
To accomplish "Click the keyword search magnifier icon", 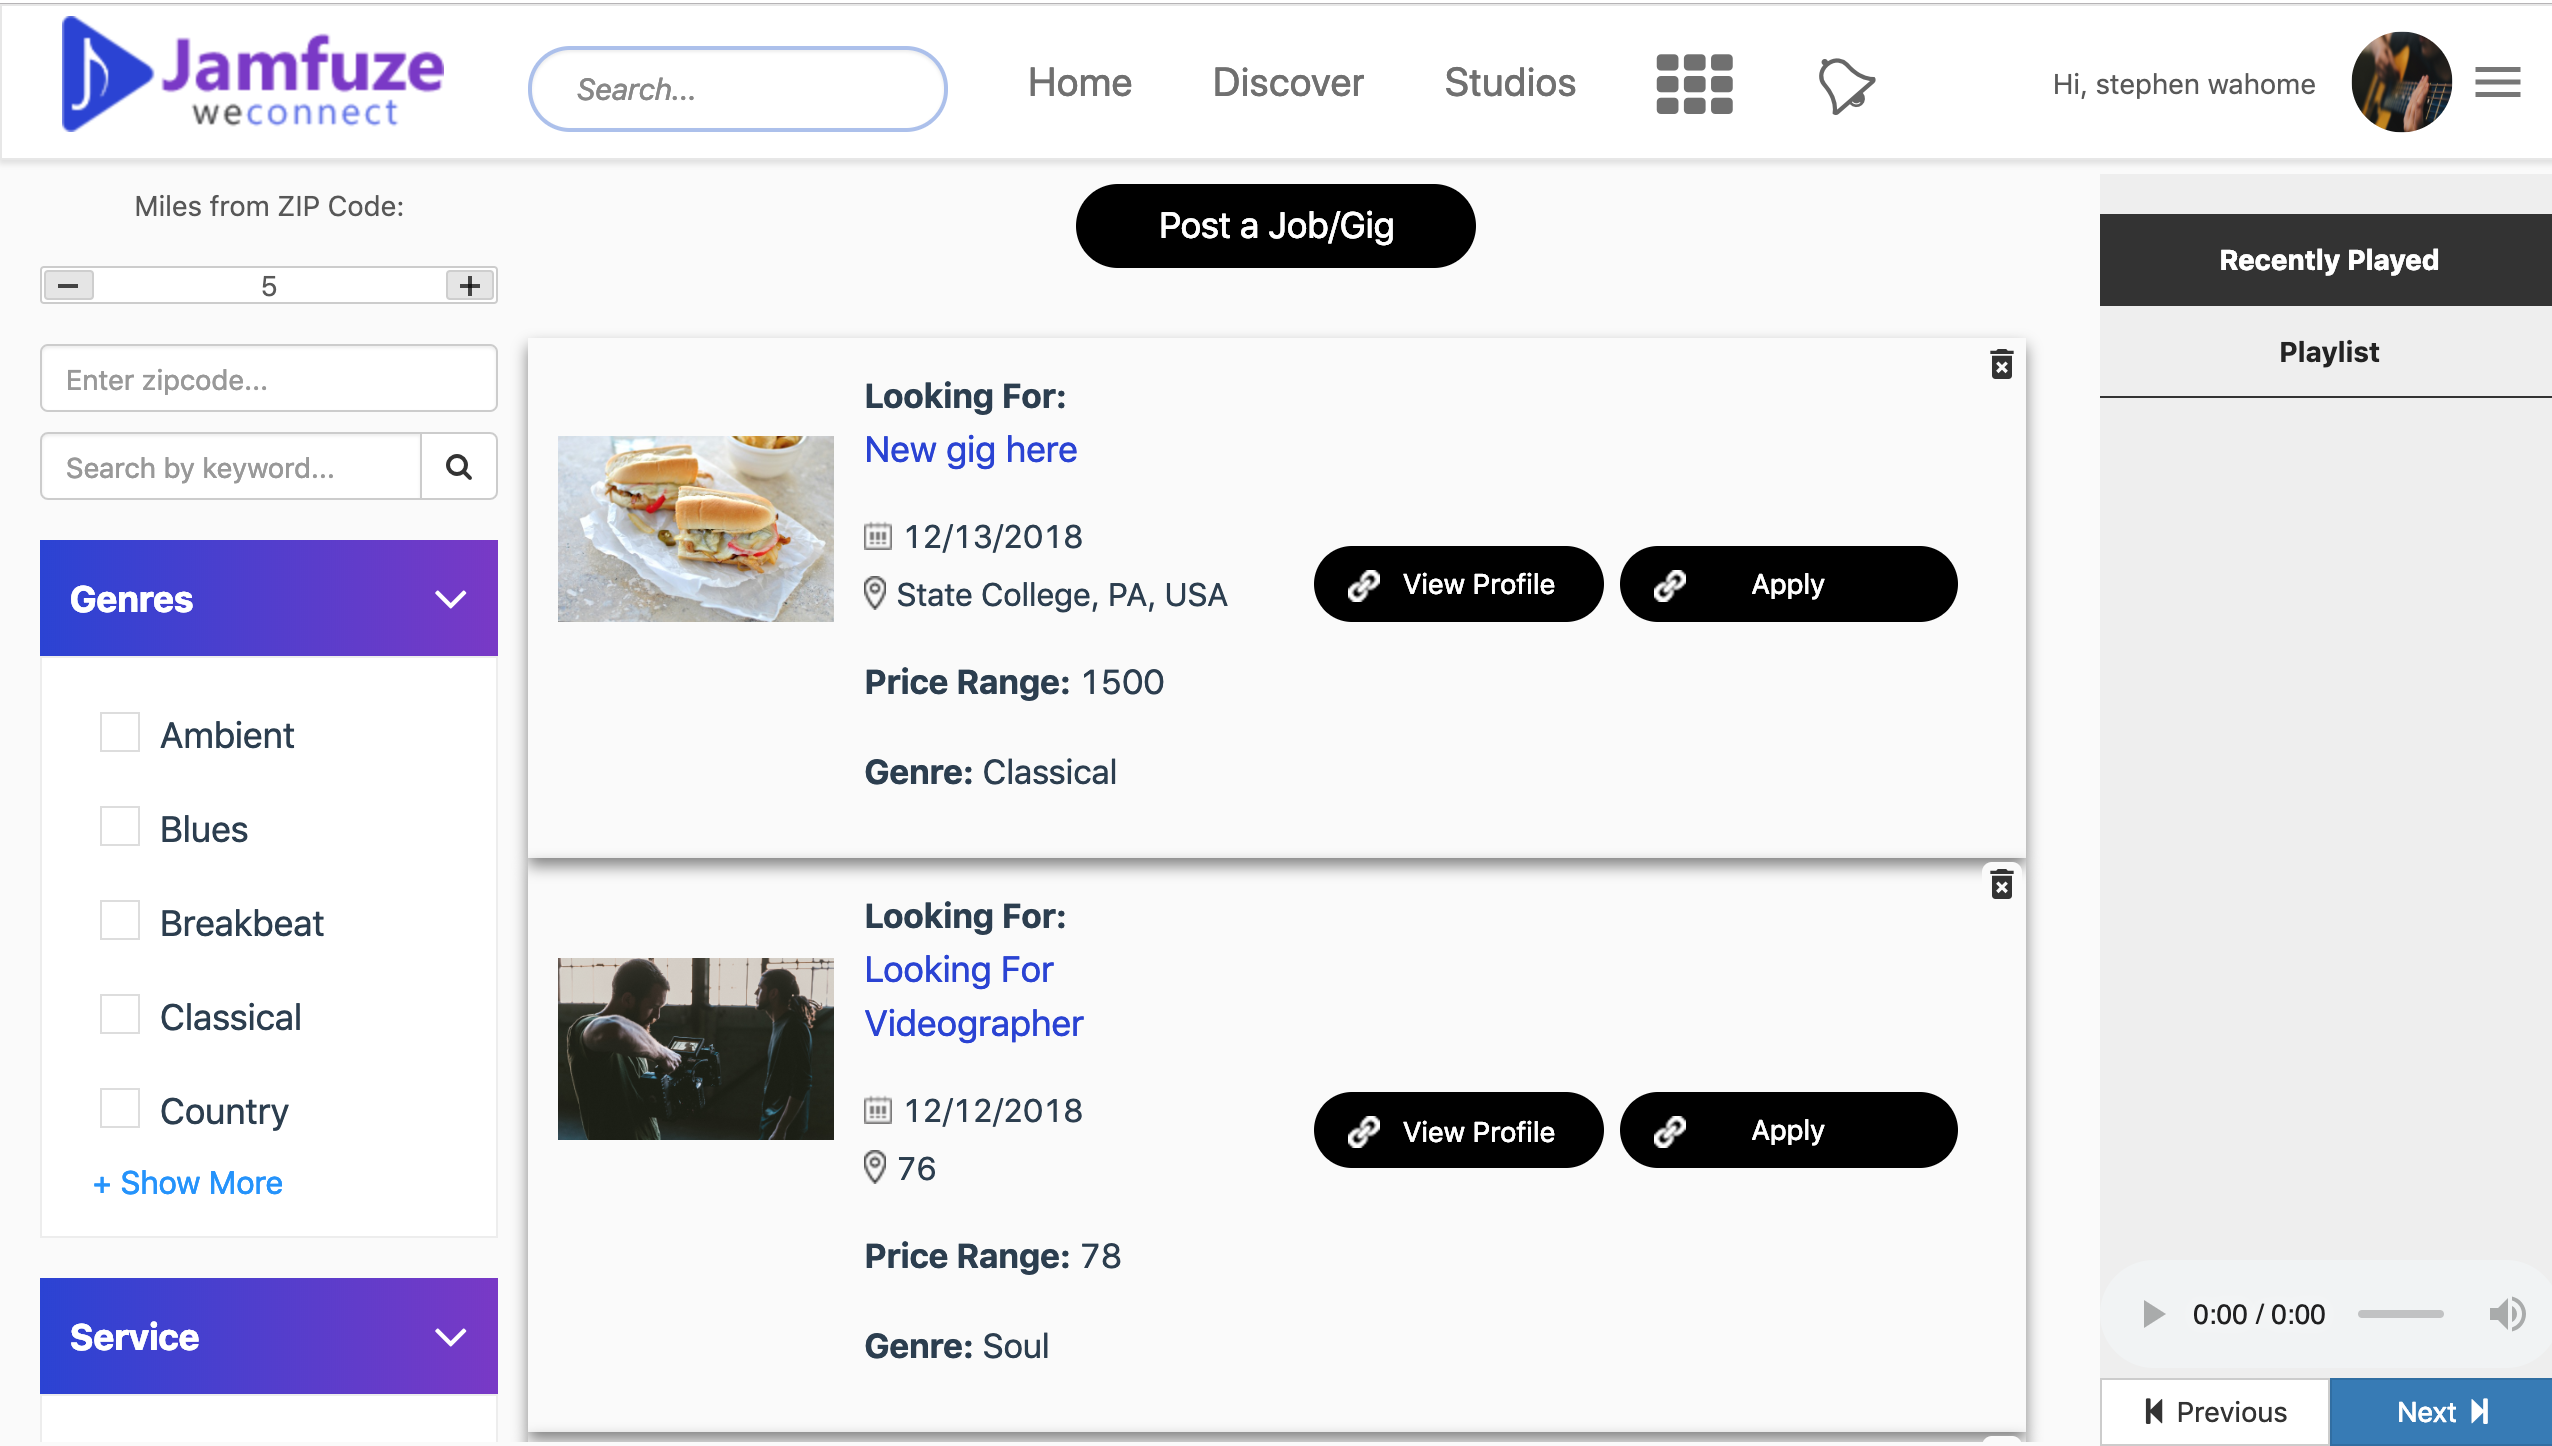I will (459, 467).
